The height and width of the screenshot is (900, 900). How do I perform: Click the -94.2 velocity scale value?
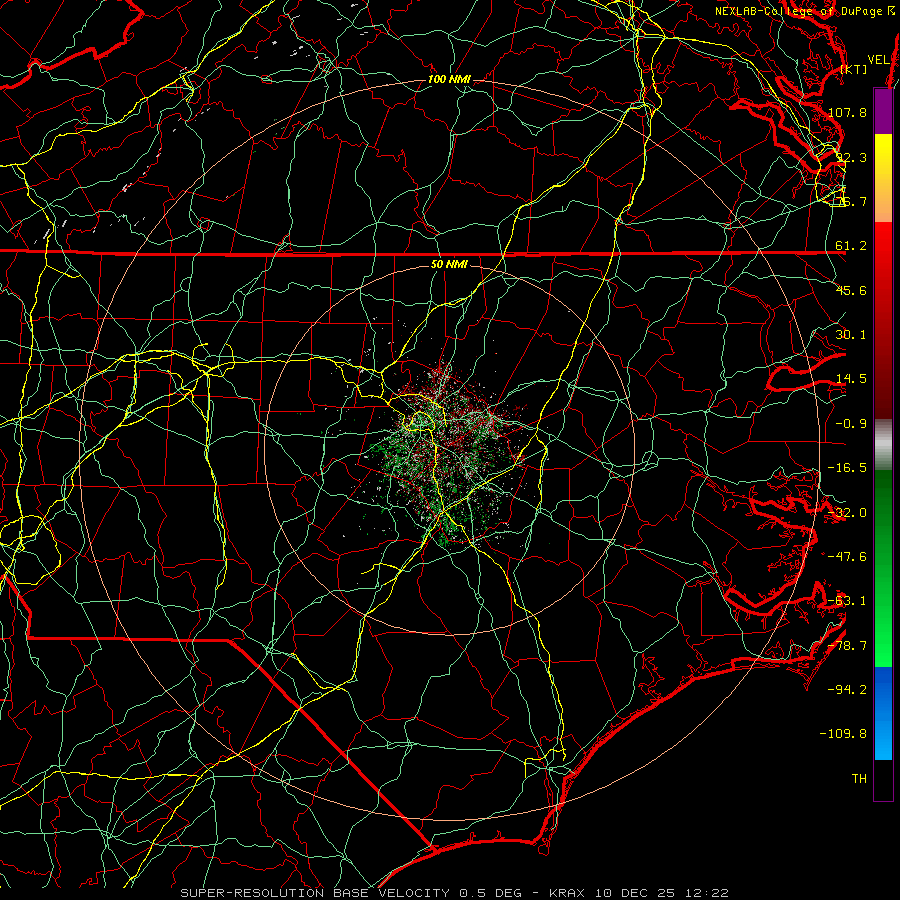pyautogui.click(x=847, y=690)
